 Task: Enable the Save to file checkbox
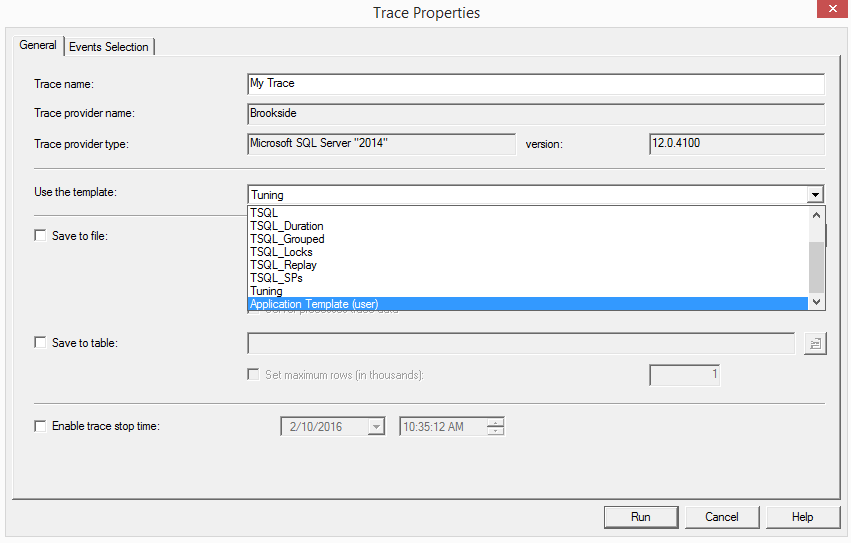pyautogui.click(x=41, y=236)
